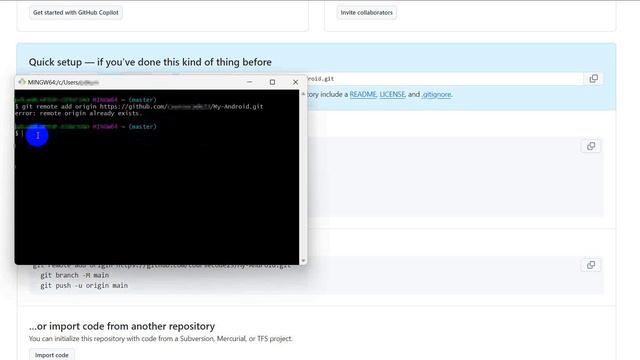Open the .gitignore link

pos(437,94)
